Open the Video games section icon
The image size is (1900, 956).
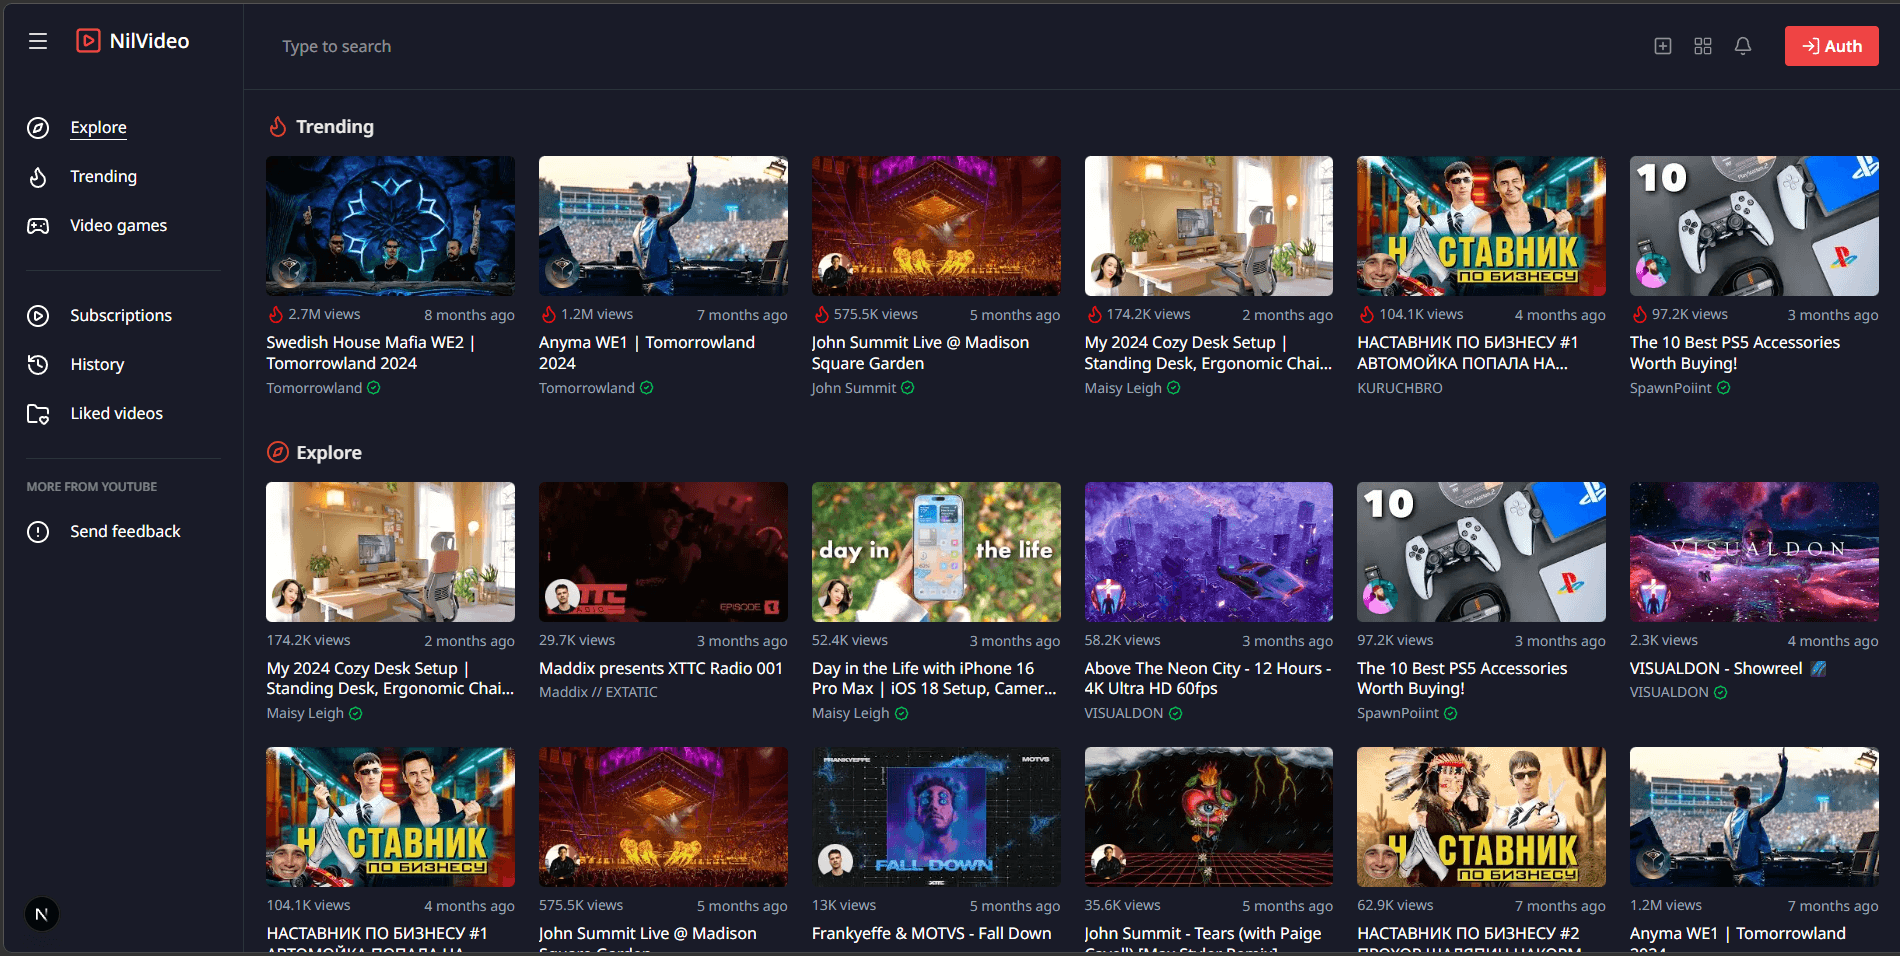click(x=38, y=226)
